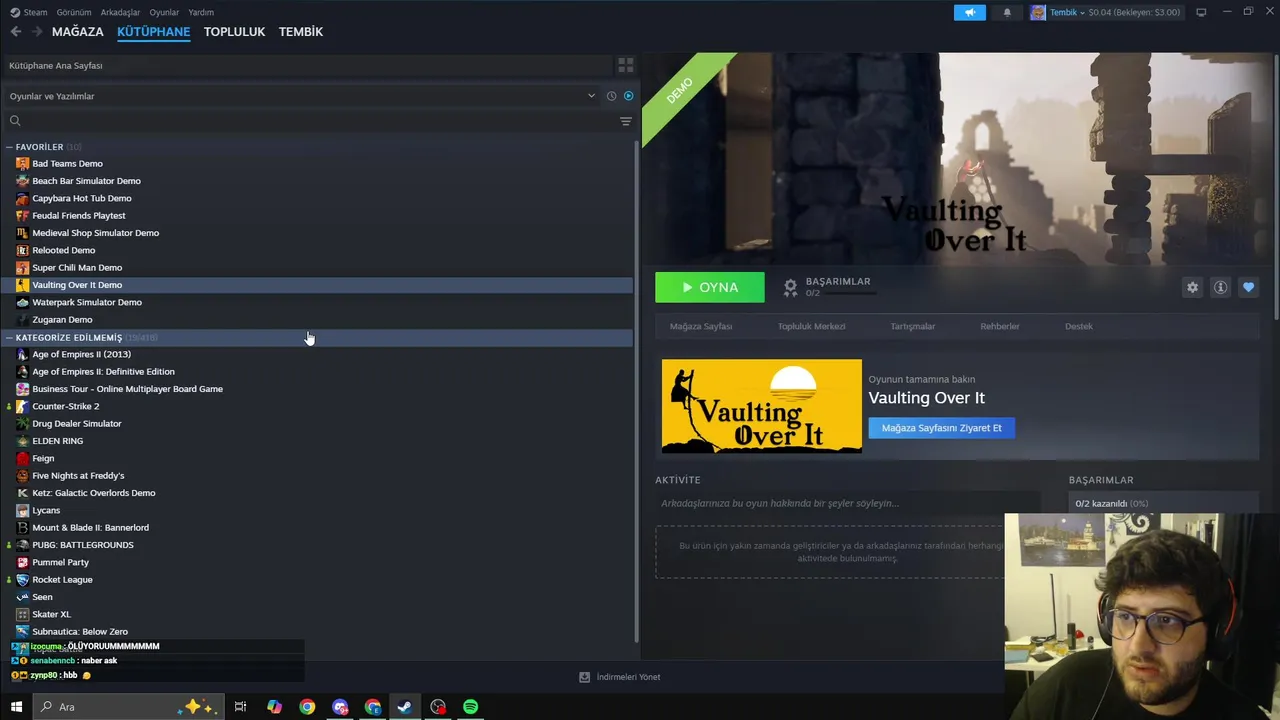Open the game info icon
Image resolution: width=1280 pixels, height=720 pixels.
pos(1220,287)
